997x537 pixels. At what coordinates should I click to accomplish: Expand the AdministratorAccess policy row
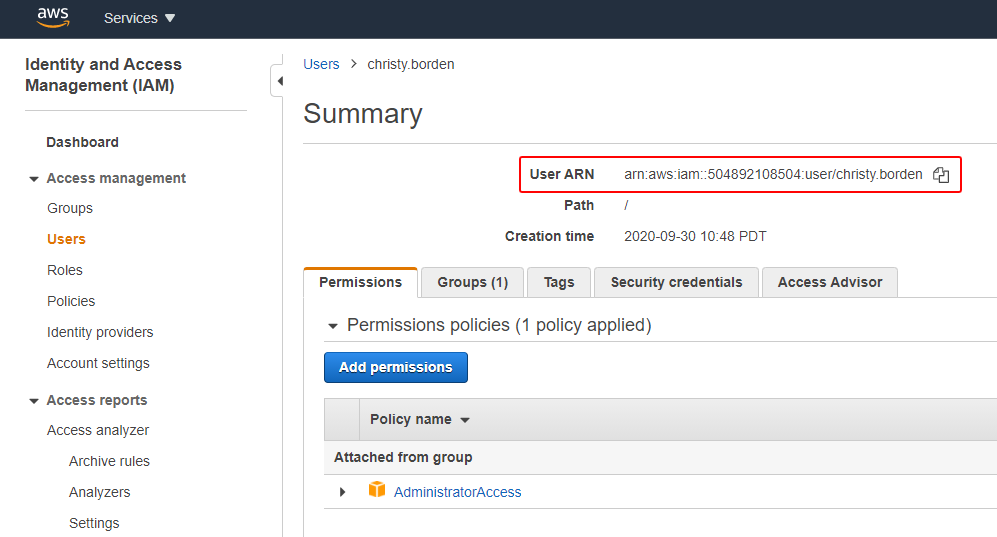[x=343, y=492]
